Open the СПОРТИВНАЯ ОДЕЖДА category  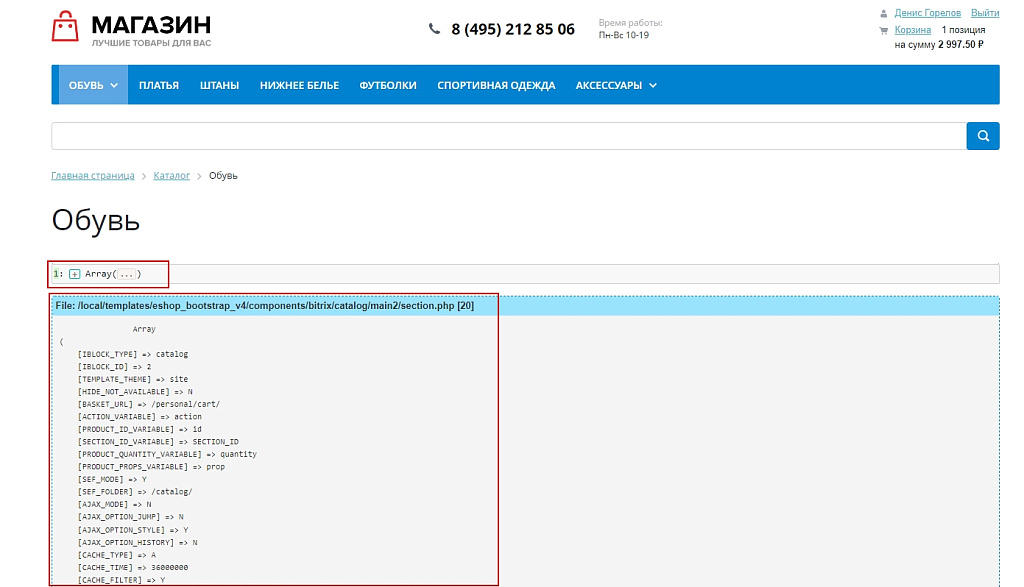click(496, 85)
